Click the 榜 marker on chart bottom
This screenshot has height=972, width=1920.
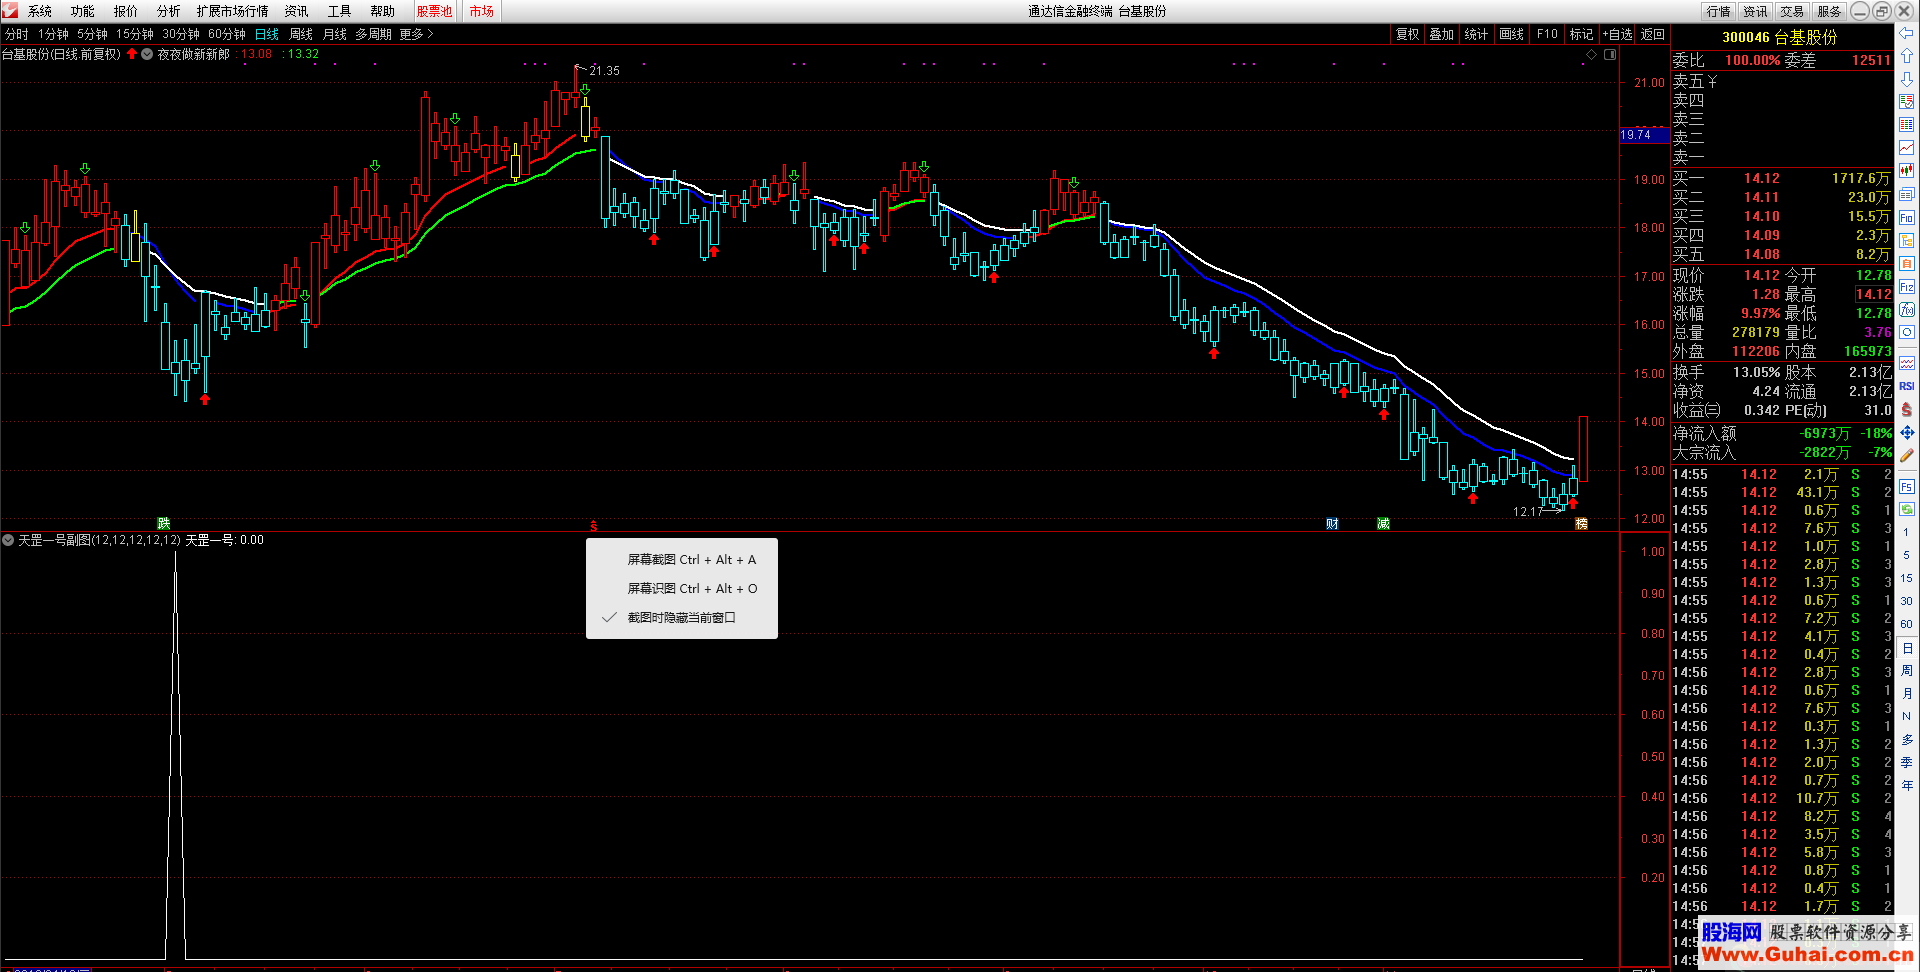1581,524
